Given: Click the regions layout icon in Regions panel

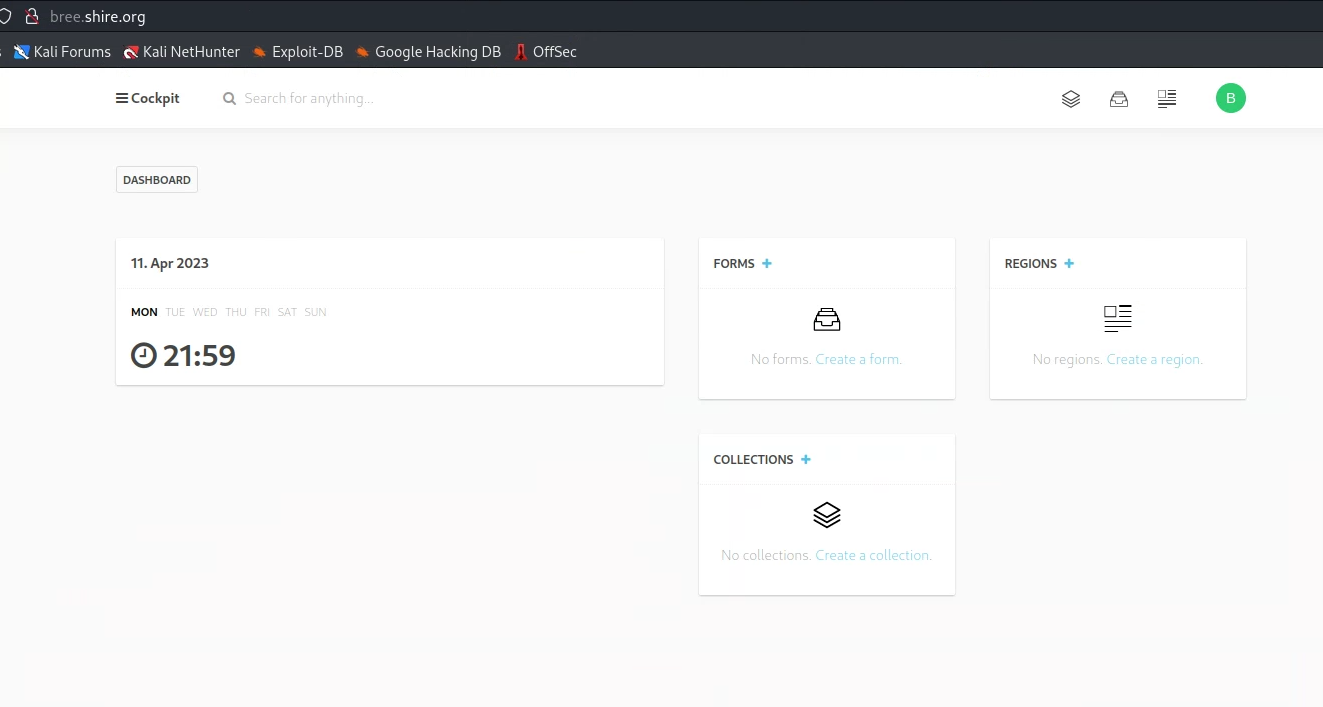Looking at the screenshot, I should pos(1117,319).
